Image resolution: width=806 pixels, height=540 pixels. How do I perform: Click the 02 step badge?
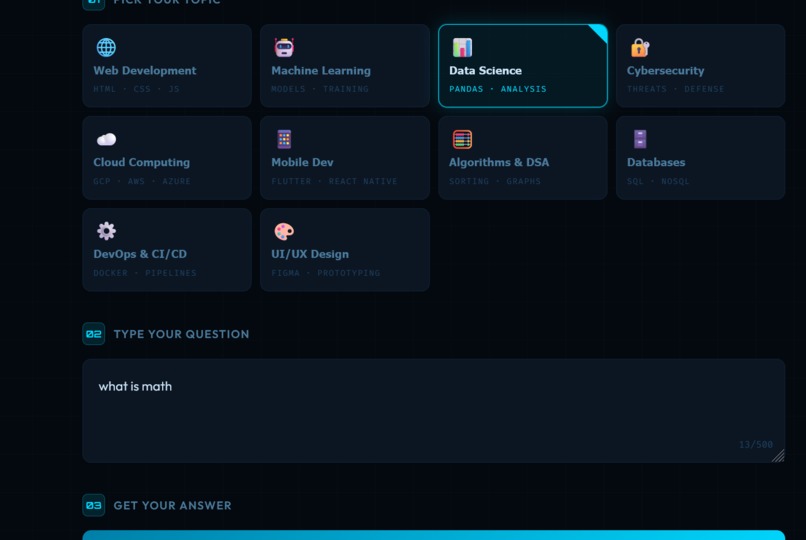click(x=94, y=334)
